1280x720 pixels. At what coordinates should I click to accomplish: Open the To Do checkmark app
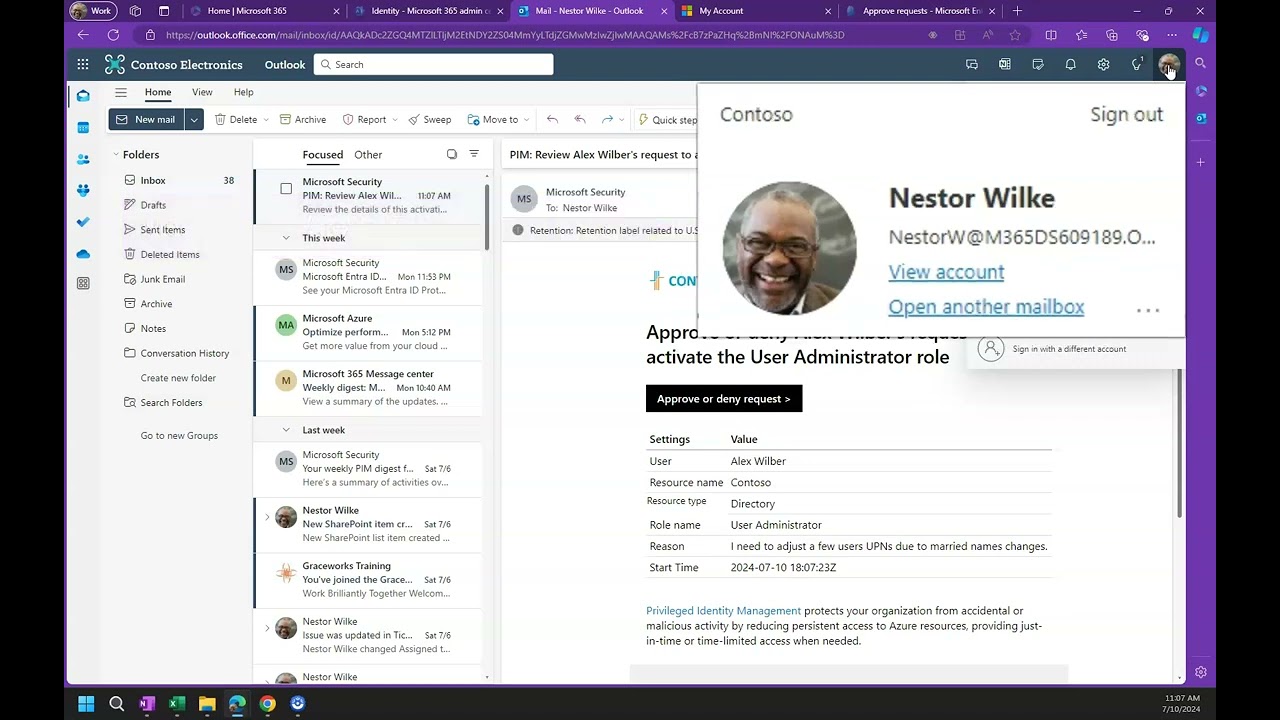point(83,222)
